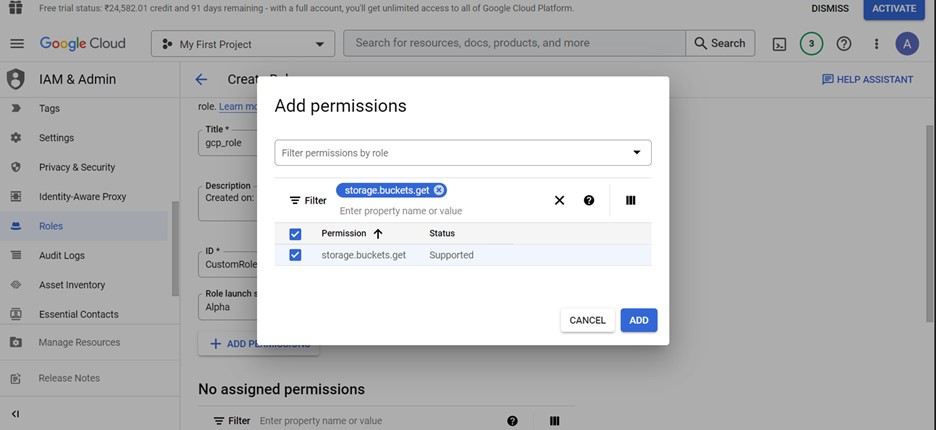The width and height of the screenshot is (936, 430).
Task: Open the main navigation hamburger menu
Action: click(x=16, y=44)
